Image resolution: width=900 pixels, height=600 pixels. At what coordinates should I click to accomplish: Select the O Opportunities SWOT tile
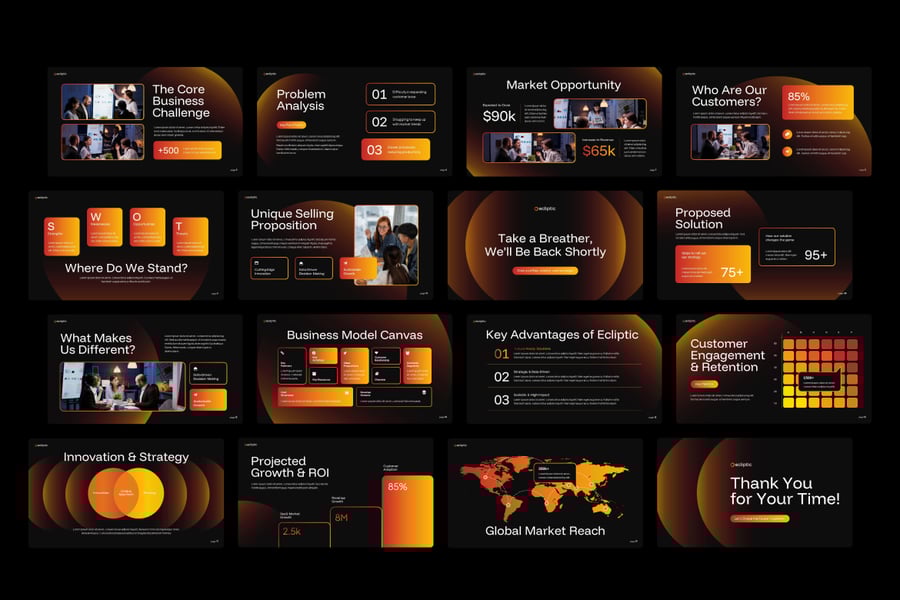pos(148,227)
